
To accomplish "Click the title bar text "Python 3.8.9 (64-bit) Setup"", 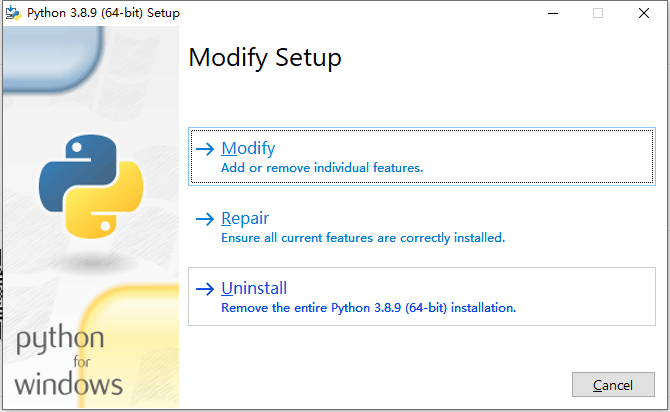I will tap(103, 13).
